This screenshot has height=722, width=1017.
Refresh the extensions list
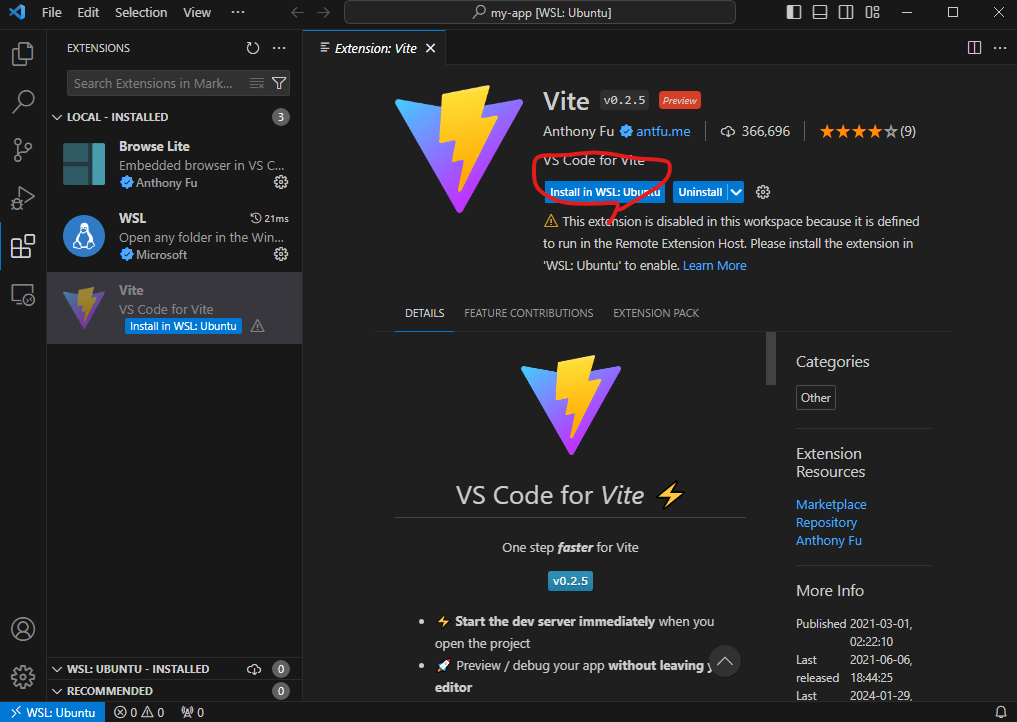[x=253, y=48]
